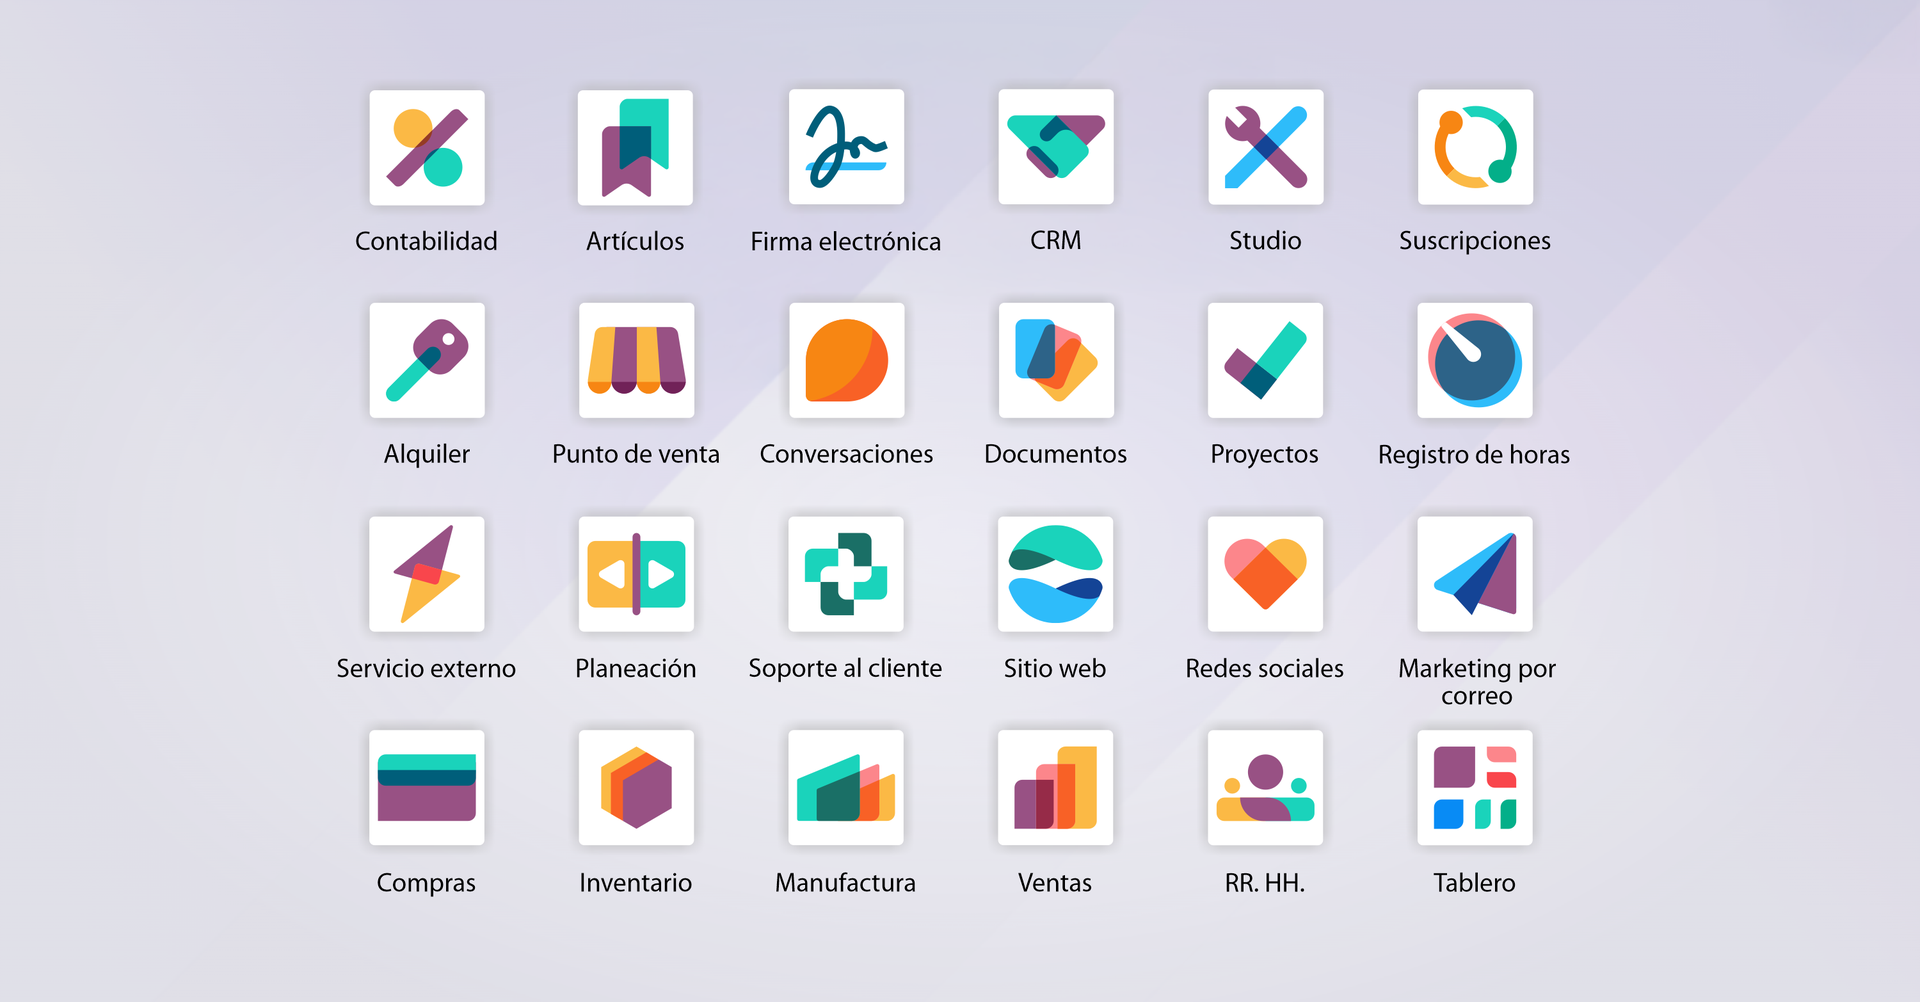
Task: Open the Planeación arrows icon
Action: point(636,574)
